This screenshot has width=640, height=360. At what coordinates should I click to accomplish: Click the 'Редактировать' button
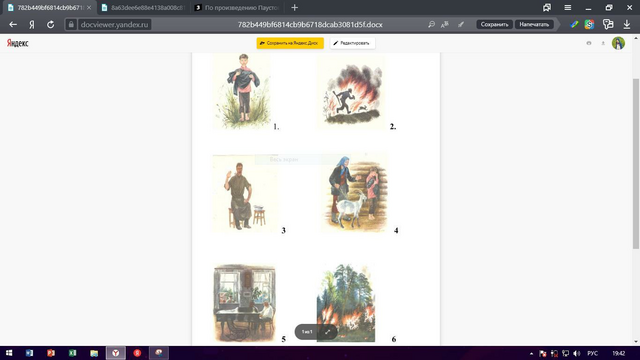[353, 43]
